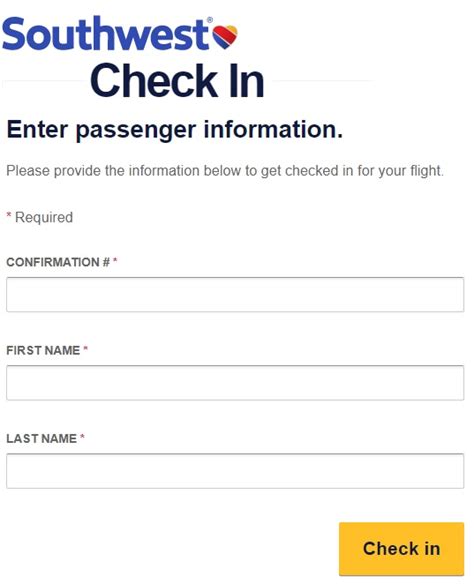Submit the form with Check in button
Screen dimensions: 474x584
click(x=401, y=549)
